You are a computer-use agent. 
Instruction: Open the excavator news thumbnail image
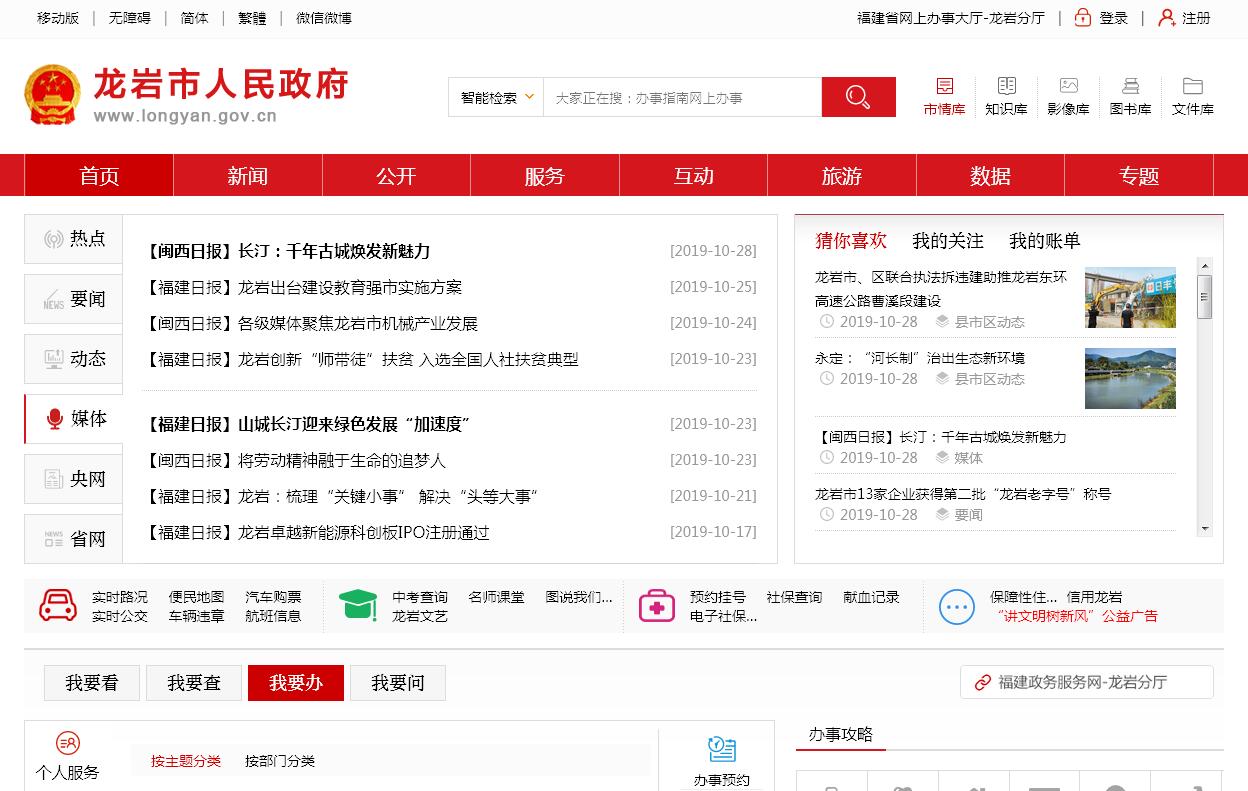click(1130, 297)
